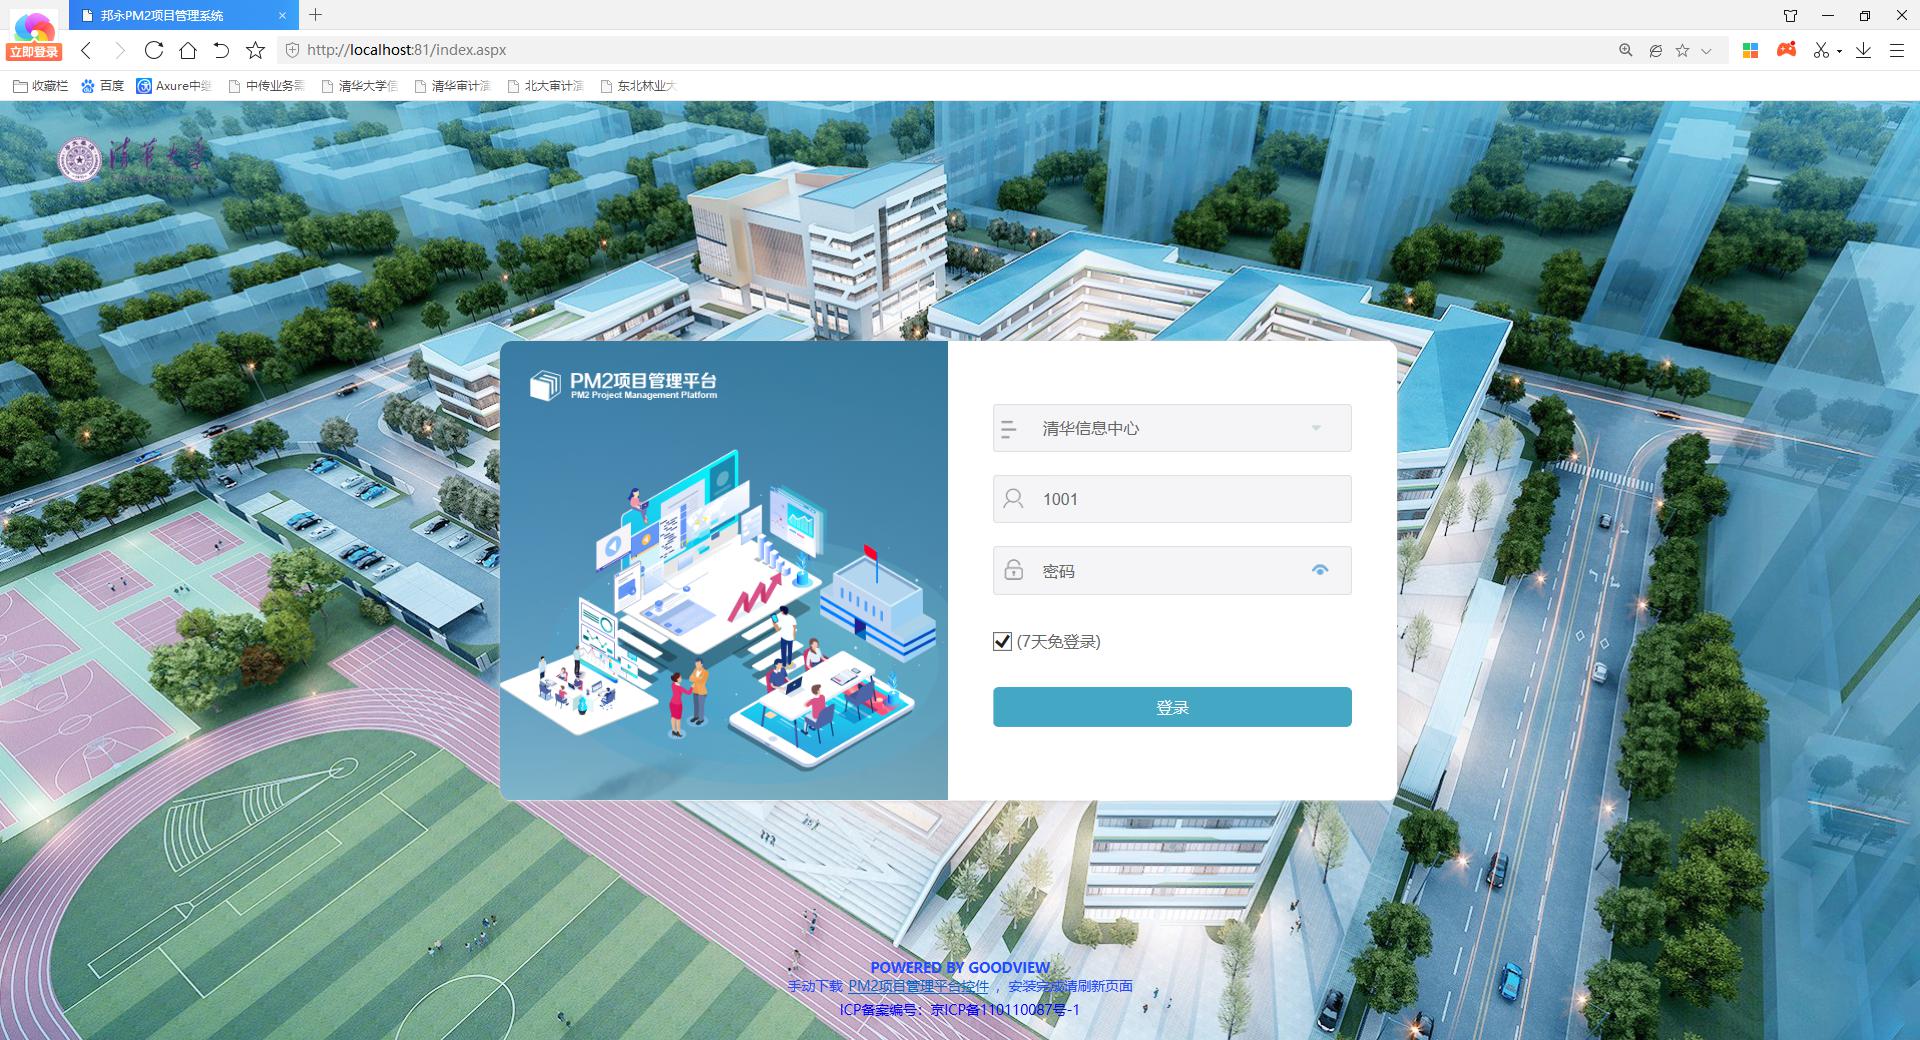Click the scissors screenshot tool icon

coord(1821,50)
